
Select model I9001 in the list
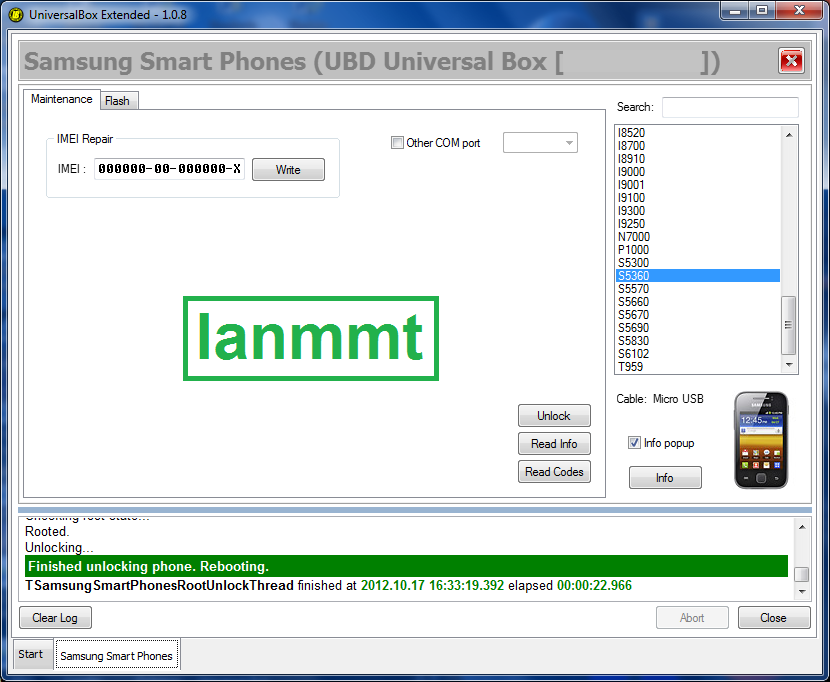(x=698, y=184)
